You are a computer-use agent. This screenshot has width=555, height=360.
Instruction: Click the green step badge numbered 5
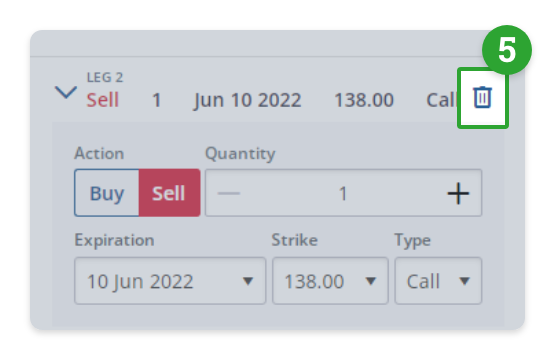507,50
